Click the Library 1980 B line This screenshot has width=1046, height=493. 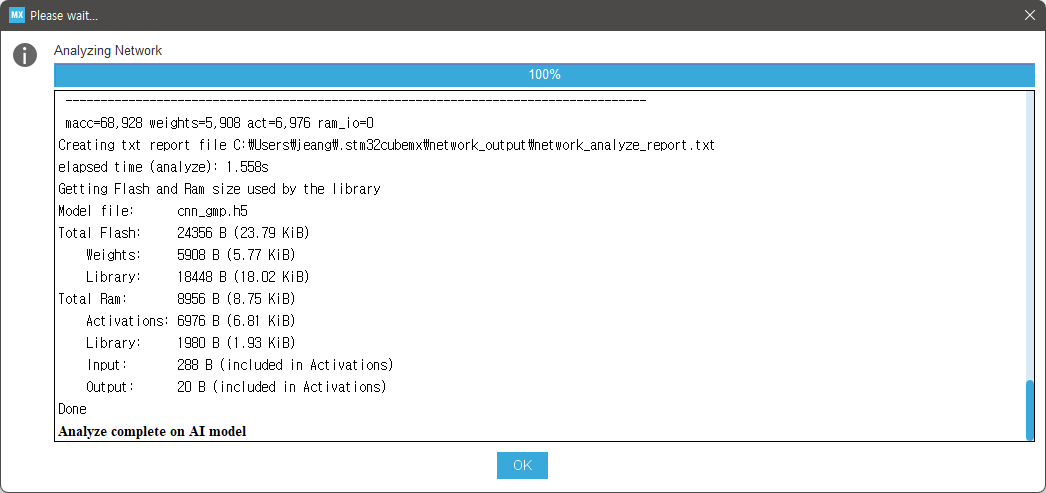[x=191, y=343]
